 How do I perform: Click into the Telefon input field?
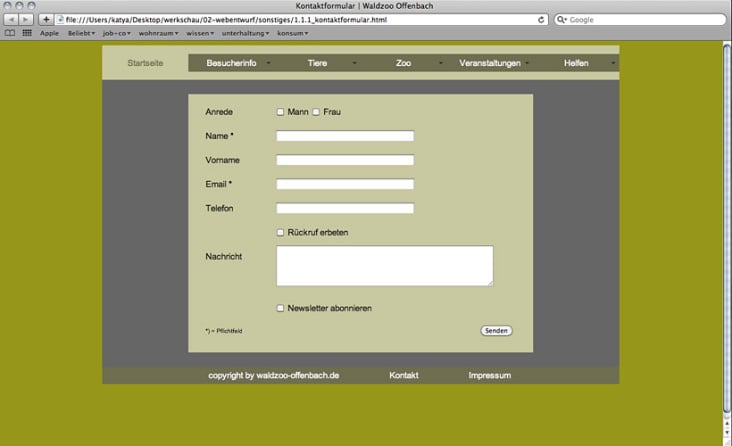pos(345,208)
